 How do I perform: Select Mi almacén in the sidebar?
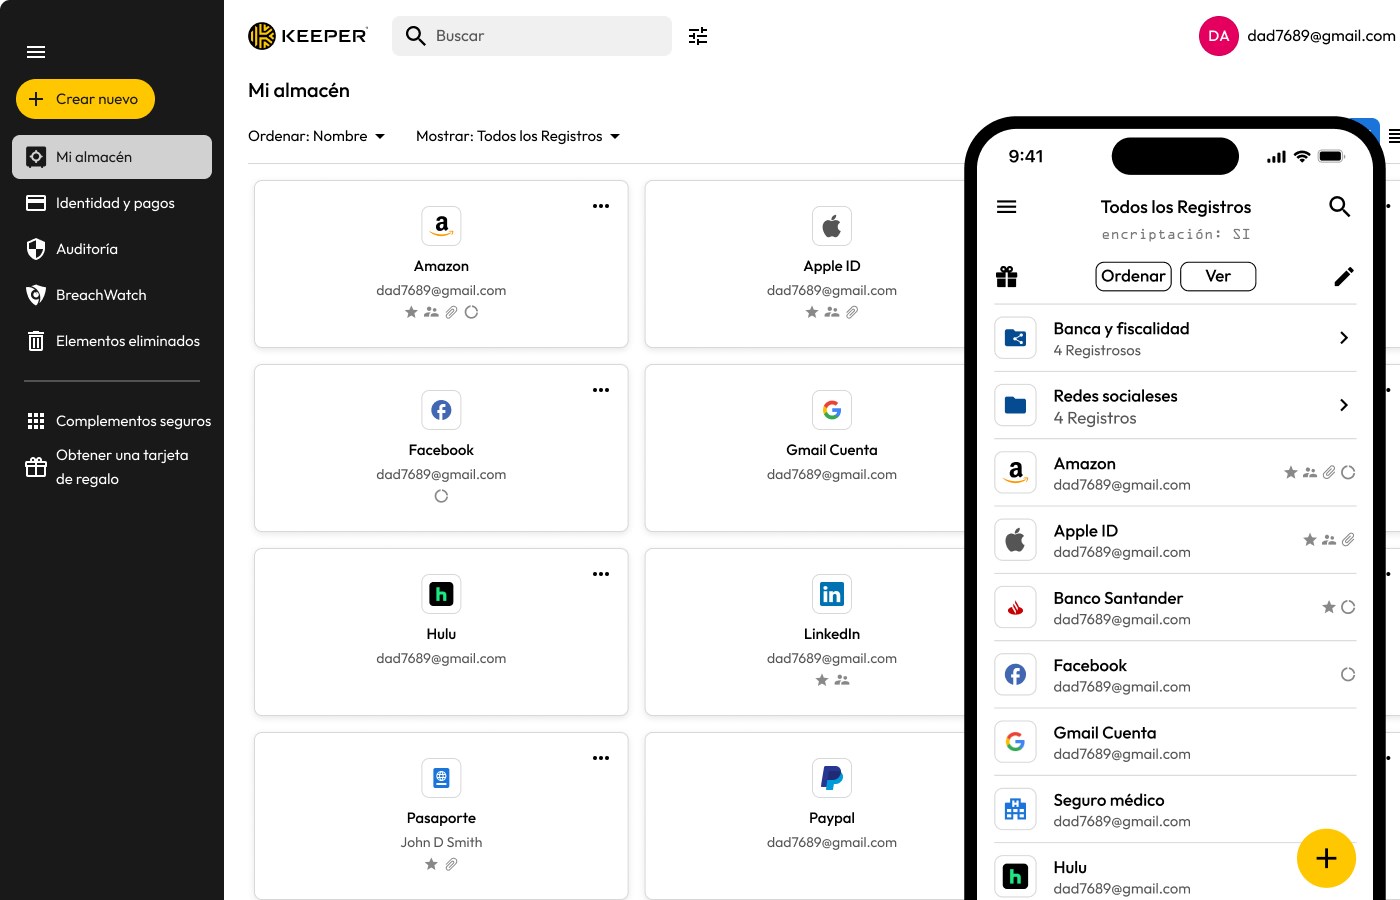click(112, 157)
